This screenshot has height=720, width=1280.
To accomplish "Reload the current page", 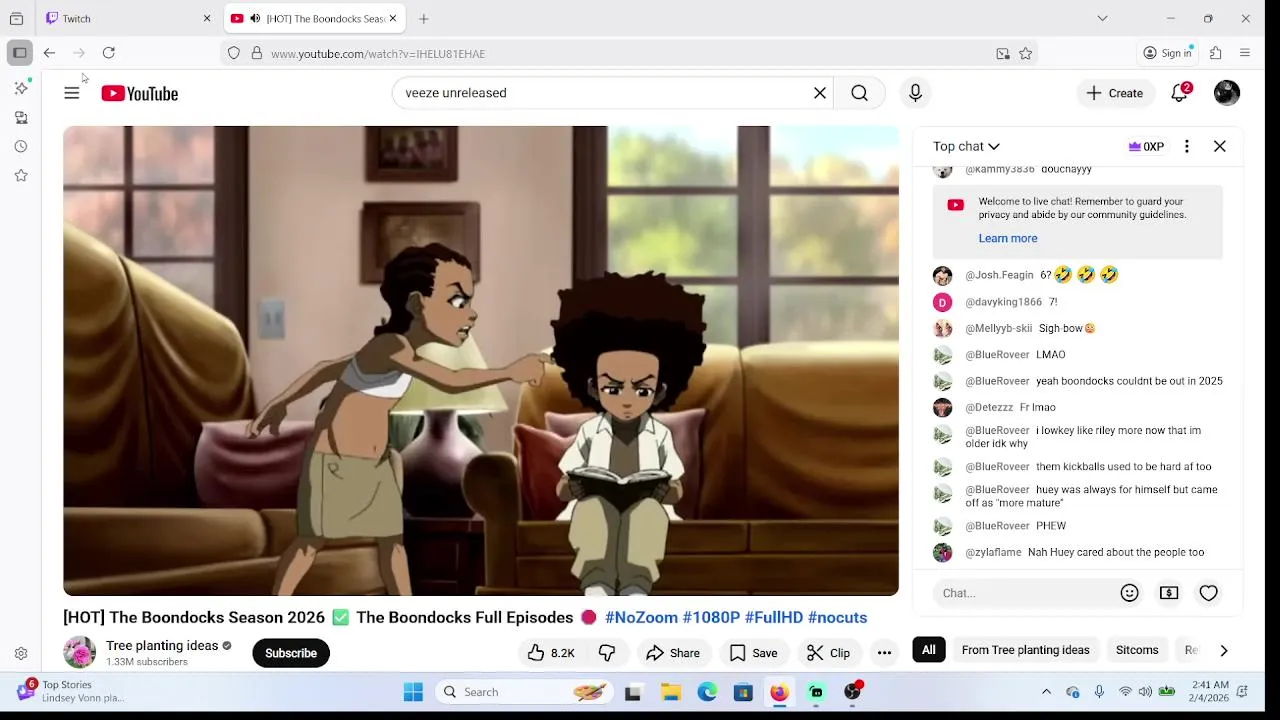I will point(109,53).
